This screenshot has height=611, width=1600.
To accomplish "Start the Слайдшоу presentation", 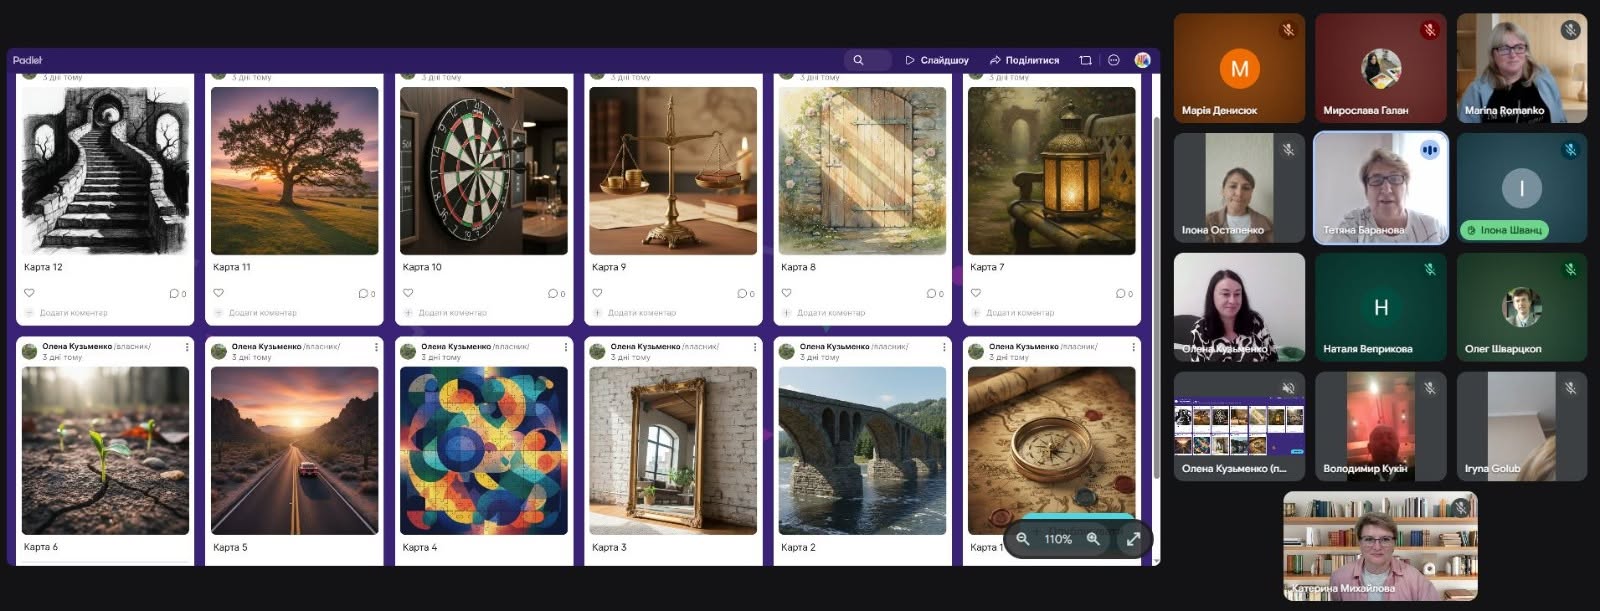I will tap(937, 60).
